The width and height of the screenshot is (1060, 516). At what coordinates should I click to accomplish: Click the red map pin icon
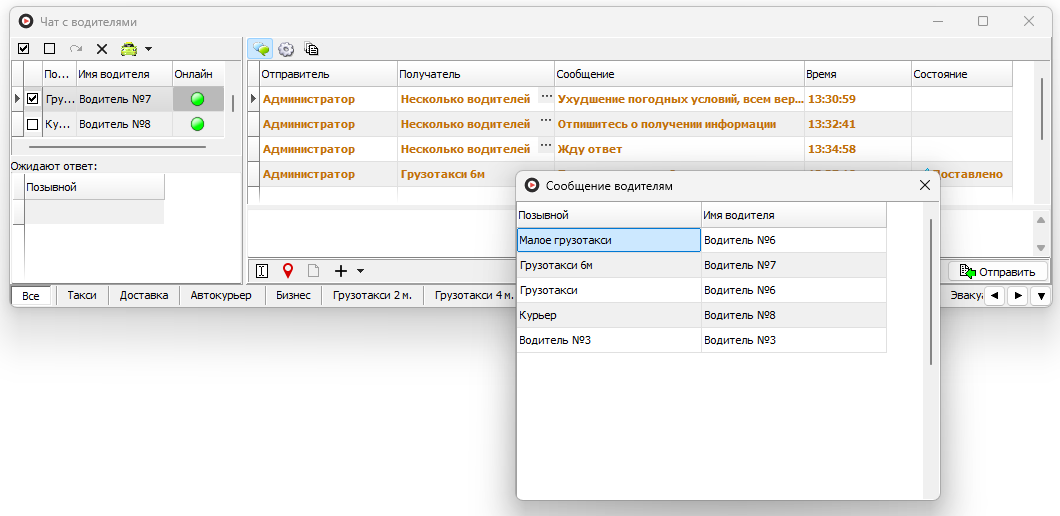(288, 271)
